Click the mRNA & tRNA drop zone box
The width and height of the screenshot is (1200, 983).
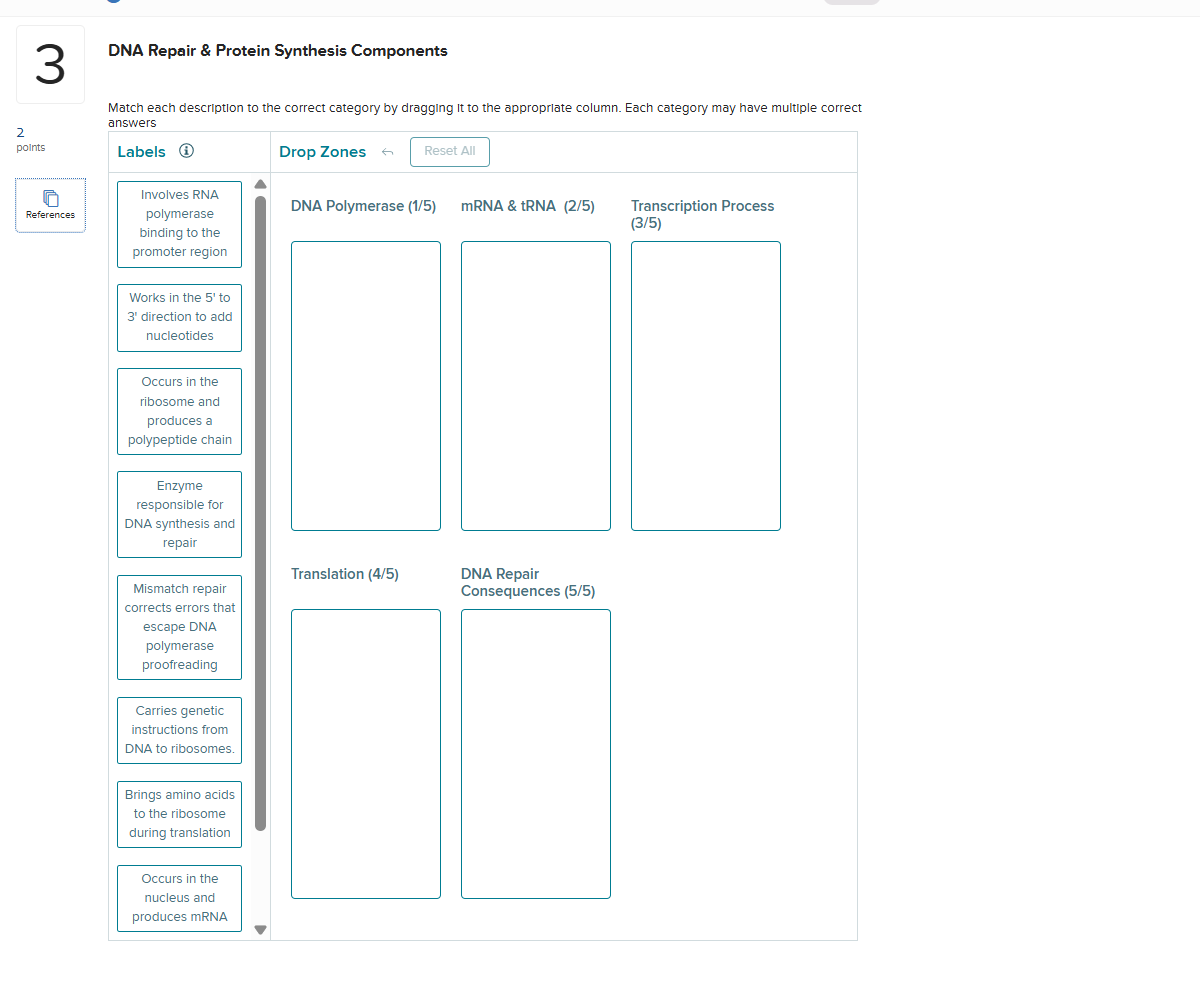click(x=536, y=386)
